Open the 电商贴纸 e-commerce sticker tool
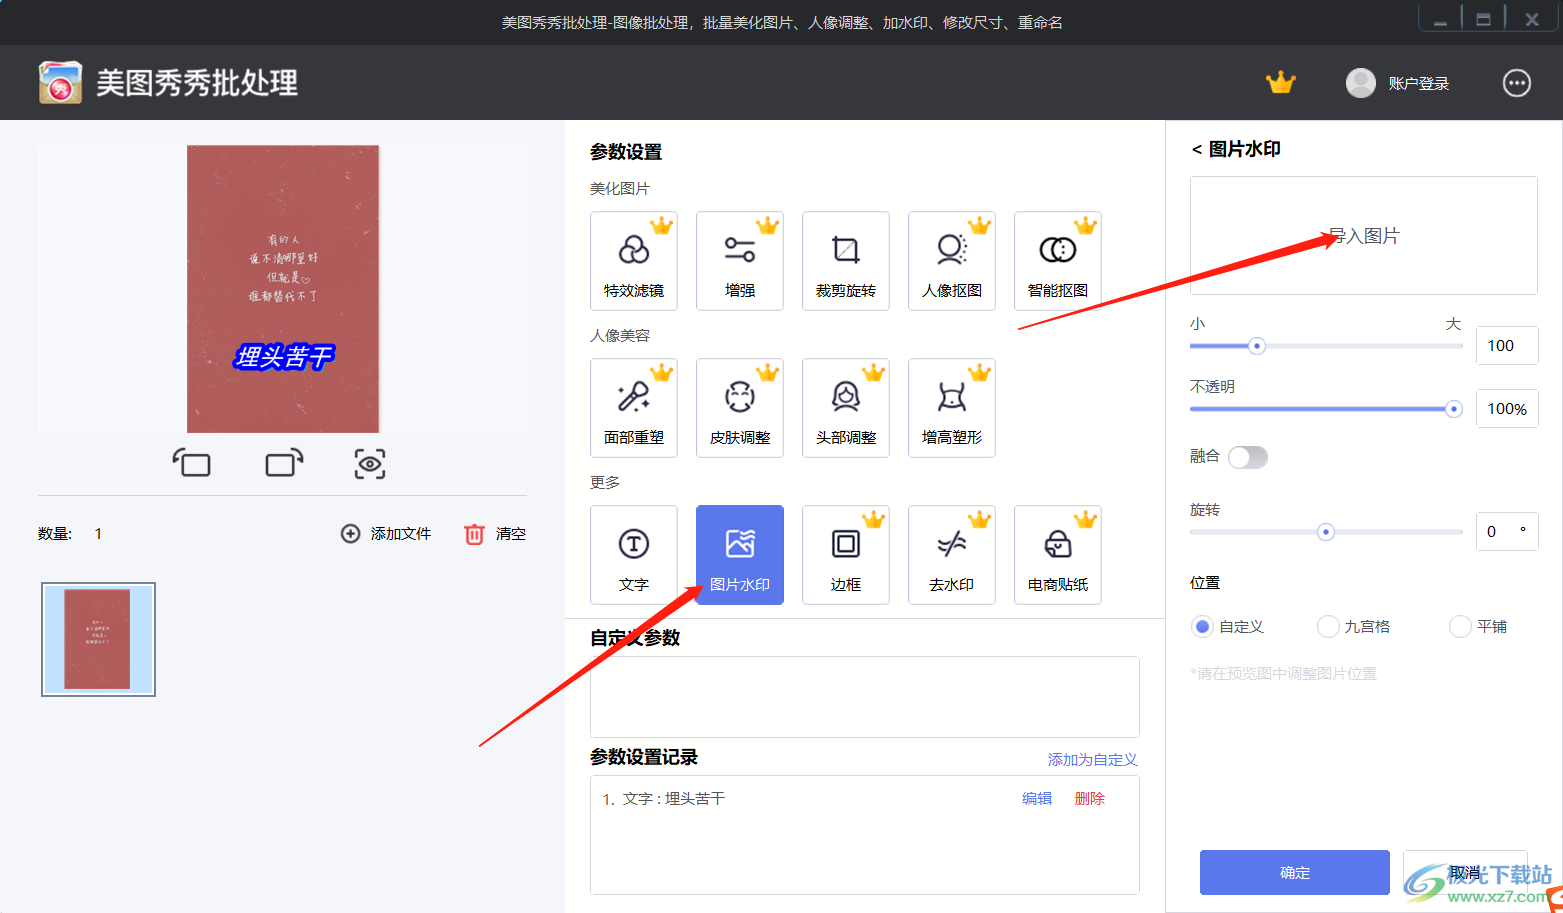The width and height of the screenshot is (1563, 913). pos(1058,555)
